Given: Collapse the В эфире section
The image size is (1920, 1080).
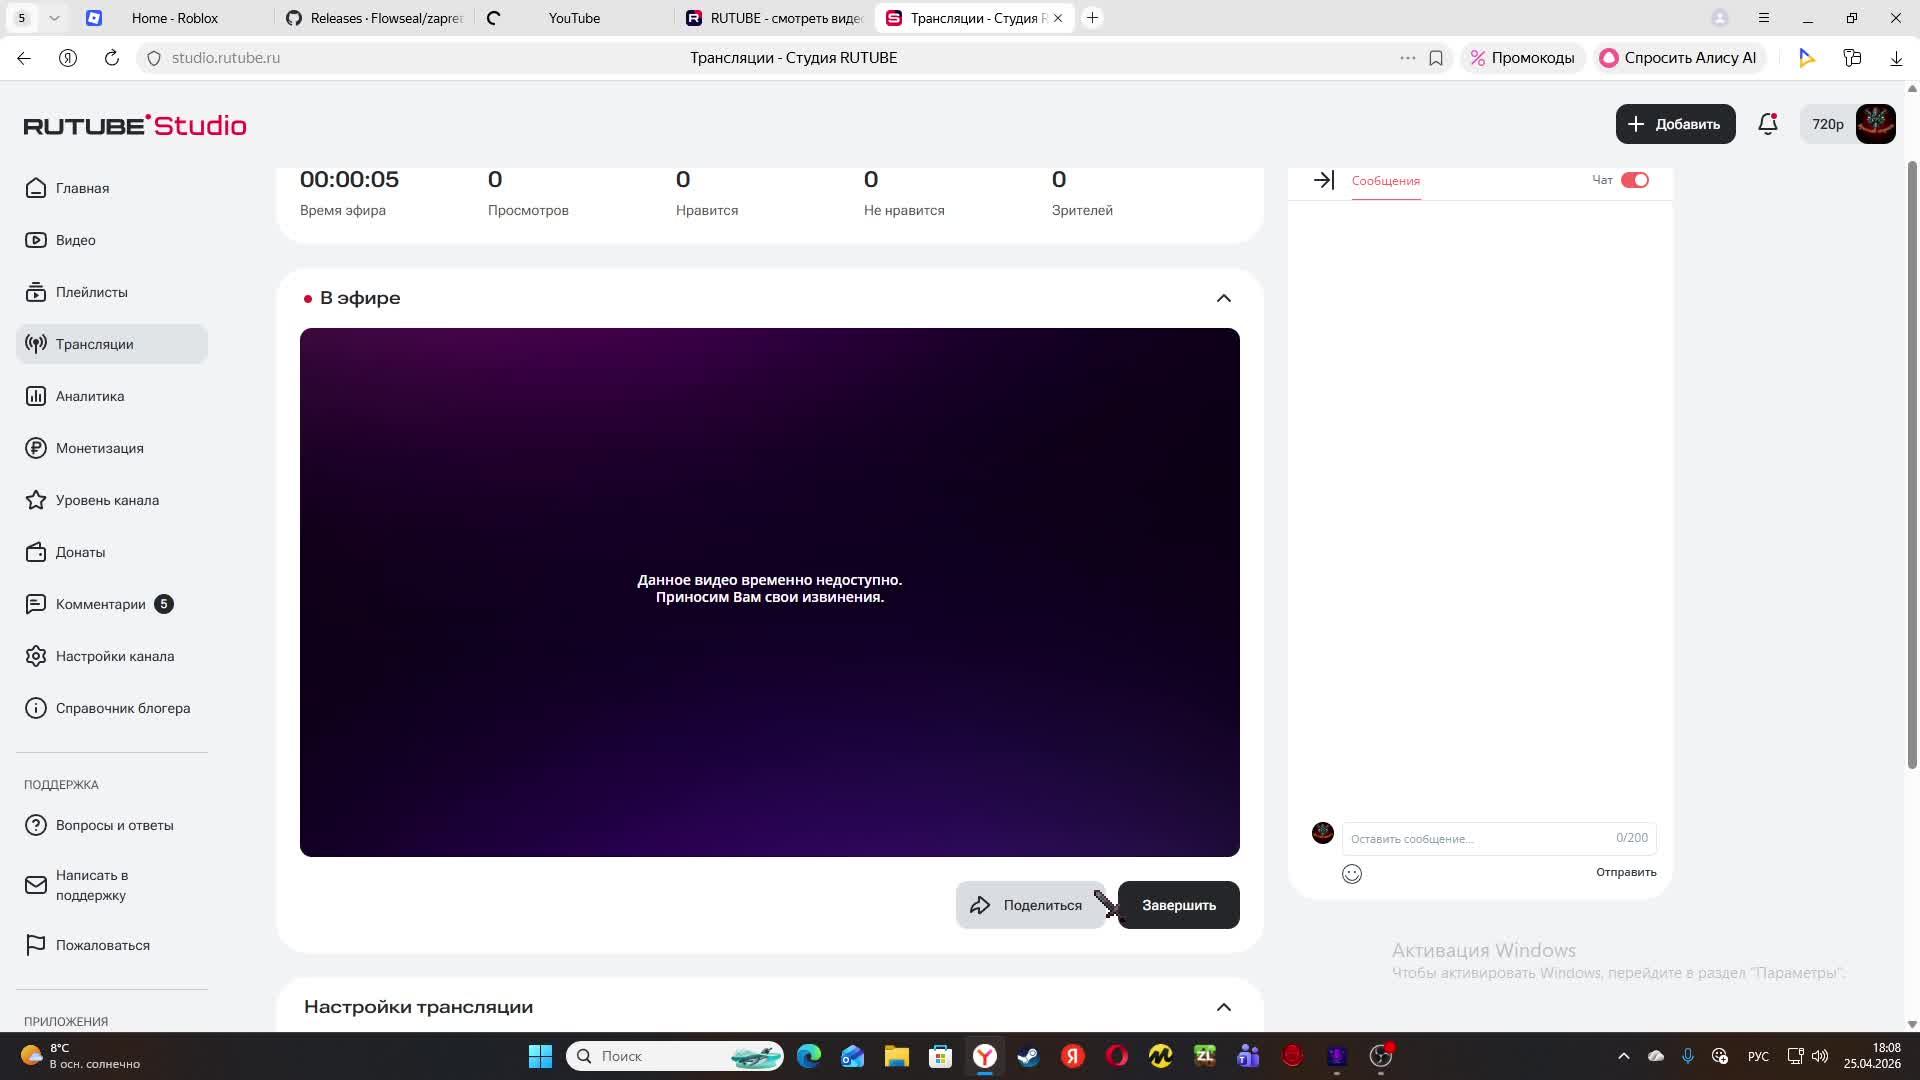Looking at the screenshot, I should (1223, 298).
